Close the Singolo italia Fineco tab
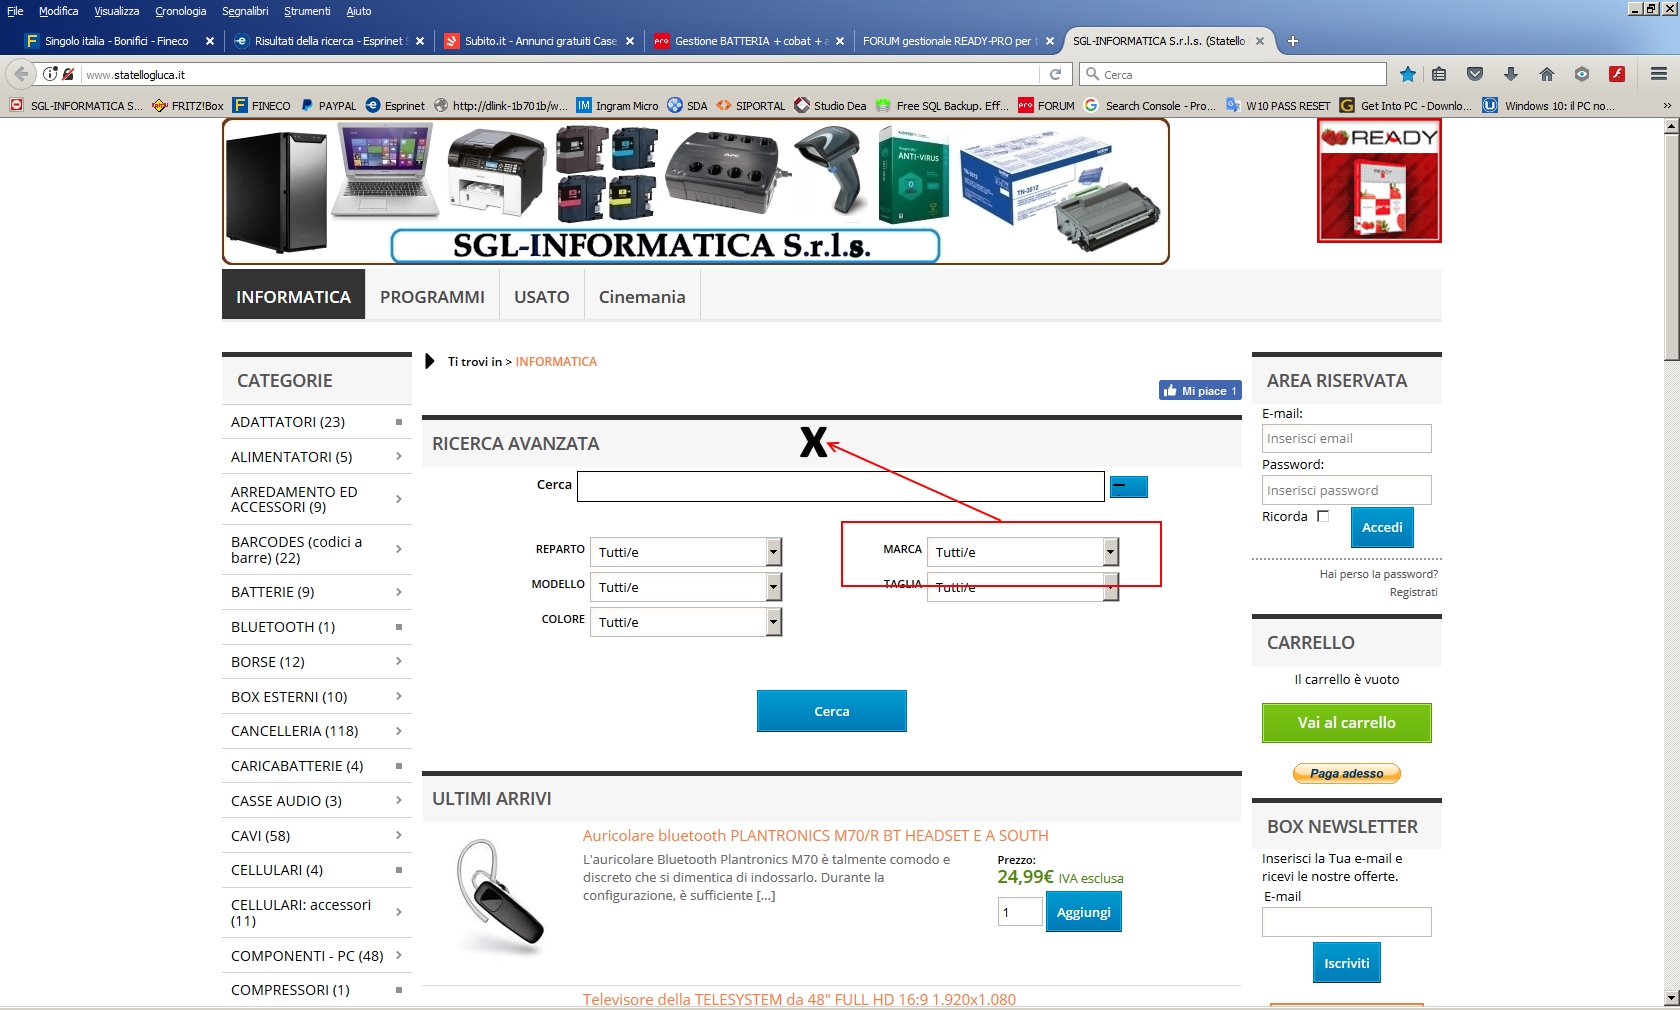This screenshot has width=1680, height=1010. coord(210,41)
